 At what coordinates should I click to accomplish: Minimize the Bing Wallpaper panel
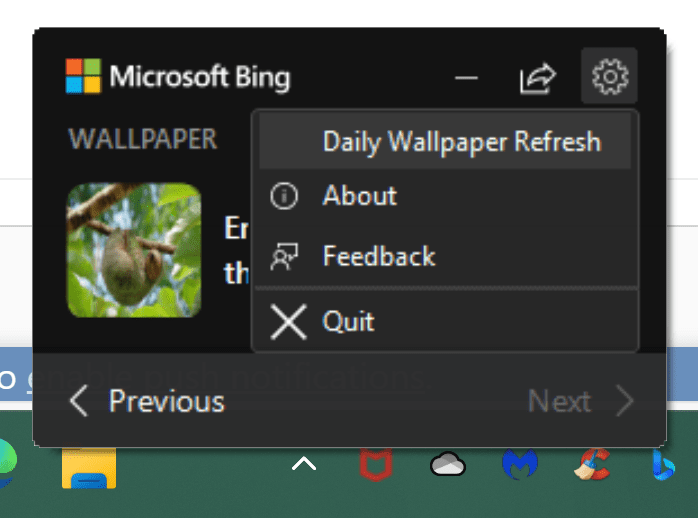click(466, 78)
